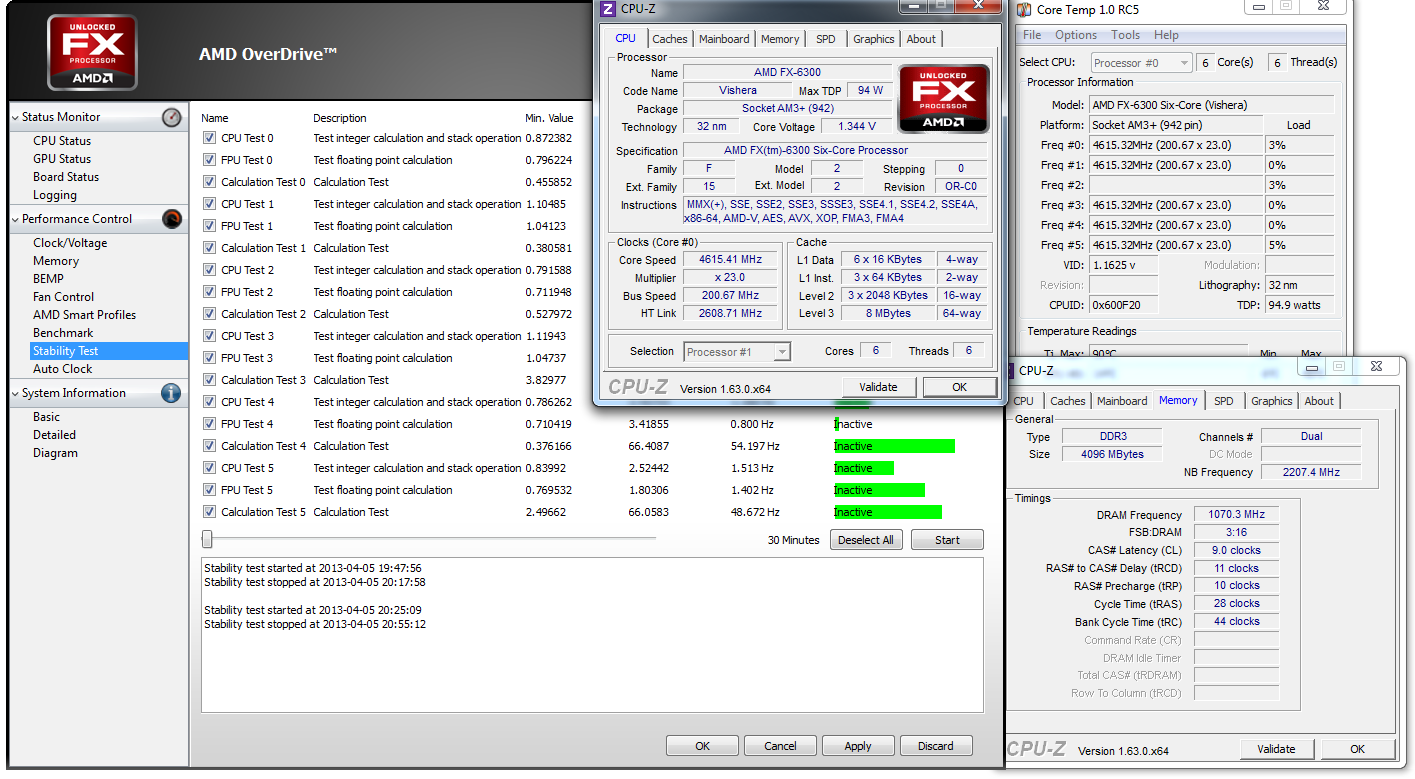Select AMD Smart Profiles
This screenshot has height=779, width=1415.
84,315
